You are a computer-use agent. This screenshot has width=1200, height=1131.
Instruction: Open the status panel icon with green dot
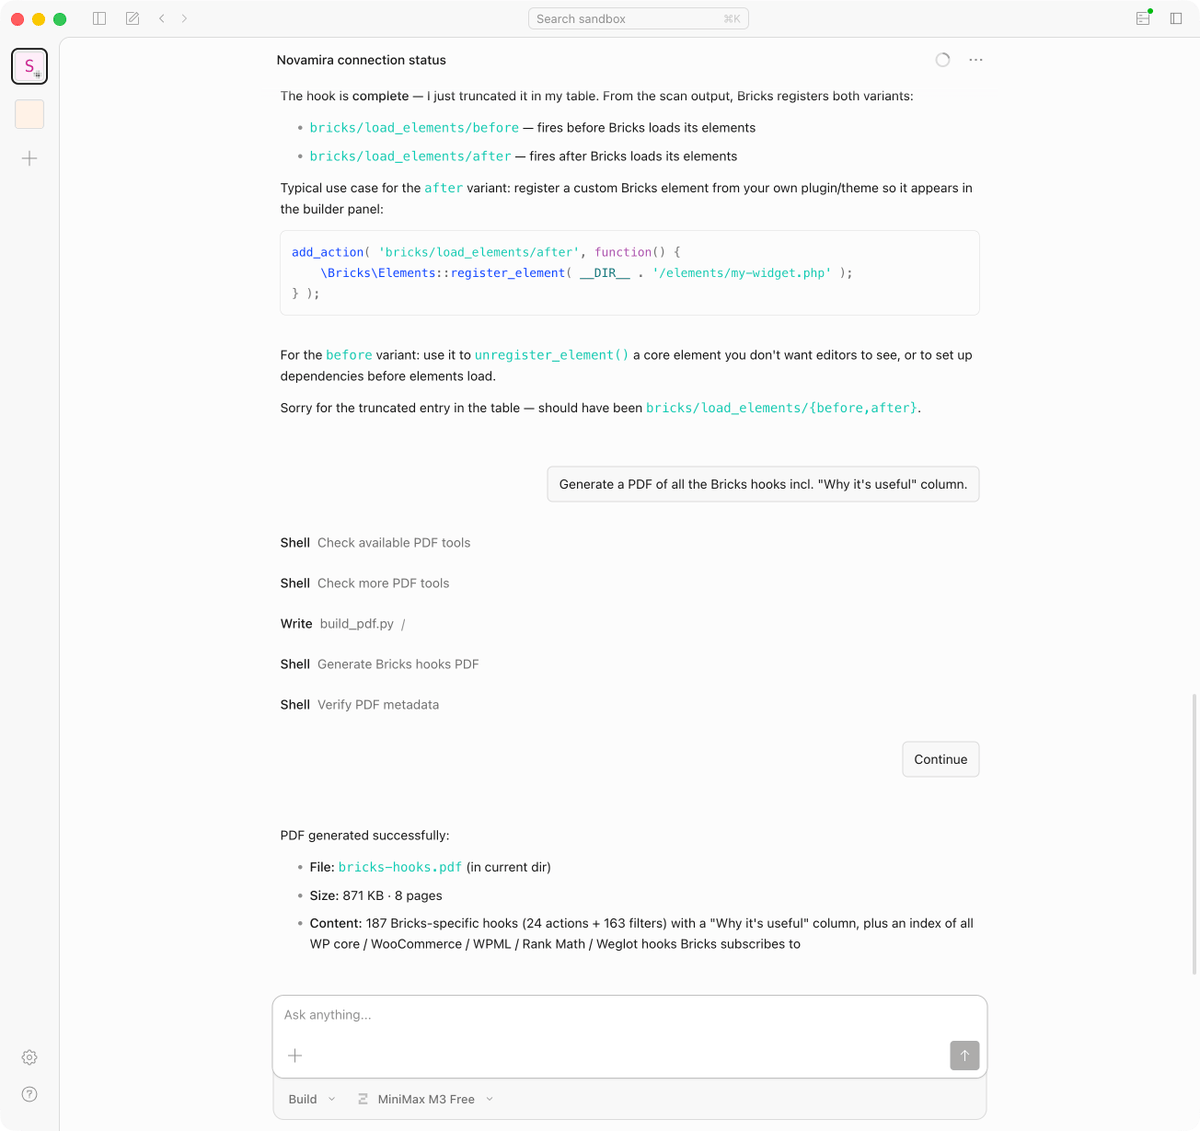click(1143, 19)
